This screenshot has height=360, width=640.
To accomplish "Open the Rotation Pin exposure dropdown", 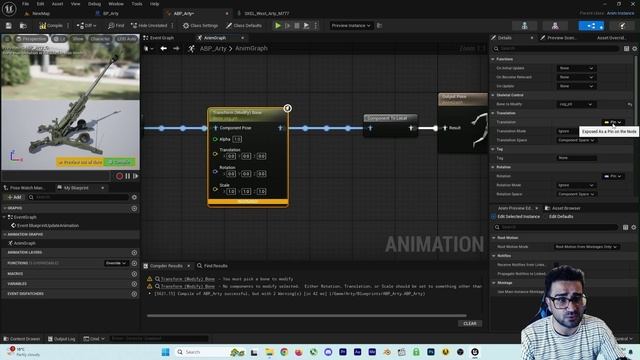I will (613, 176).
